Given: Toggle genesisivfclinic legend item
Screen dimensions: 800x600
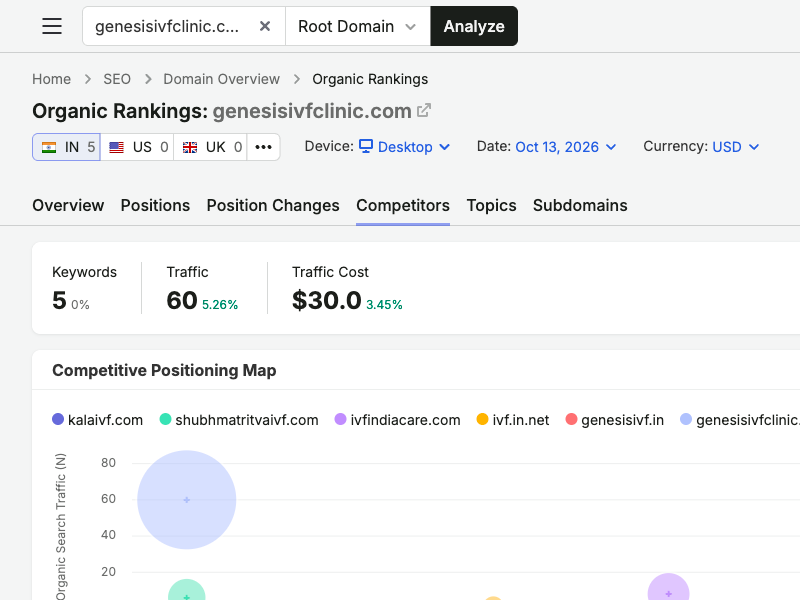Looking at the screenshot, I should point(740,420).
